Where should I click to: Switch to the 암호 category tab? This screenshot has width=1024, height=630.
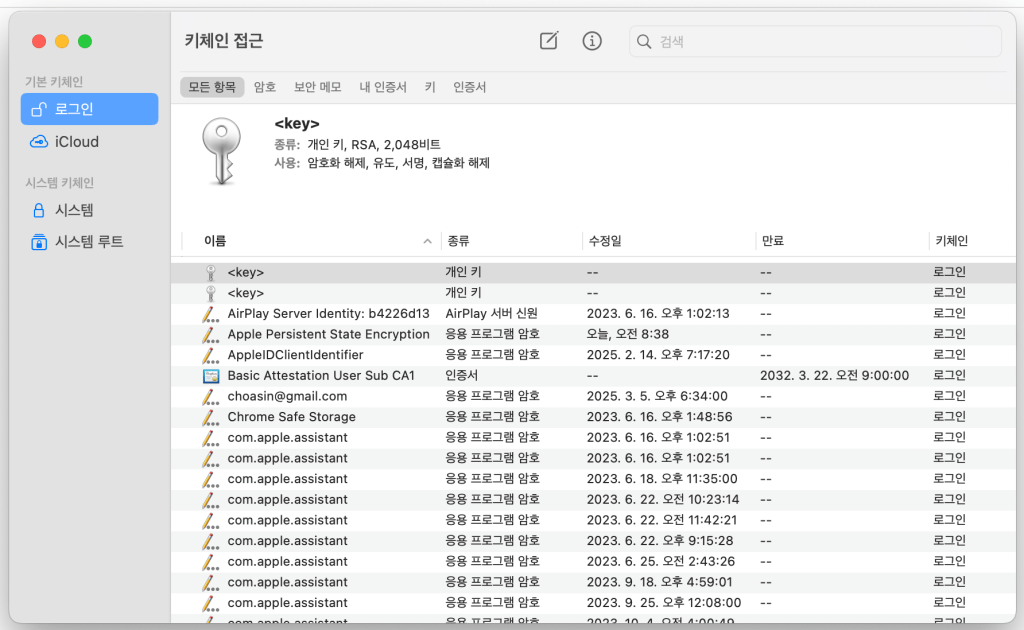pyautogui.click(x=265, y=87)
